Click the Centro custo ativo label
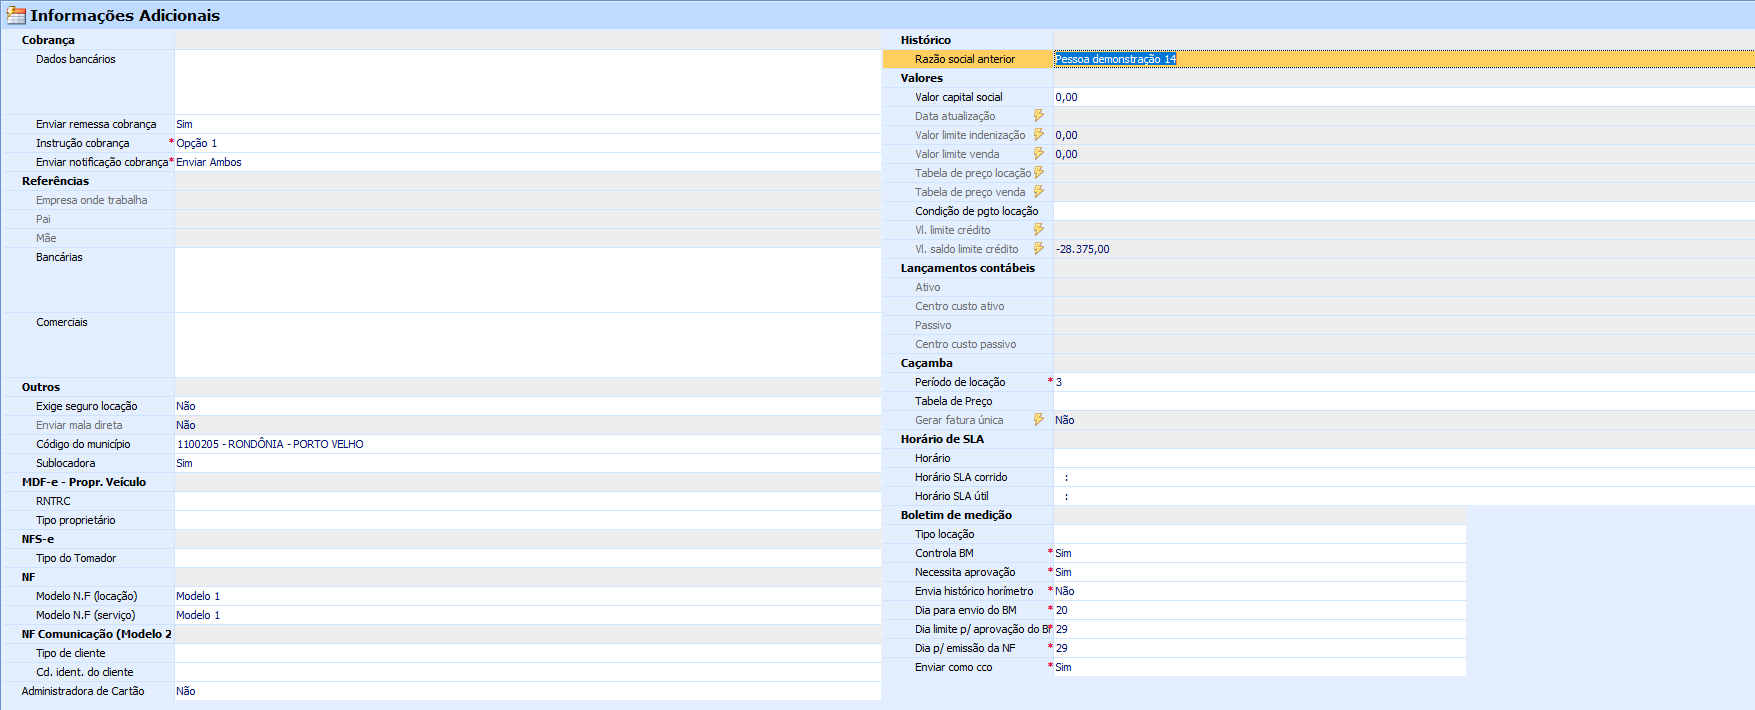 click(960, 306)
